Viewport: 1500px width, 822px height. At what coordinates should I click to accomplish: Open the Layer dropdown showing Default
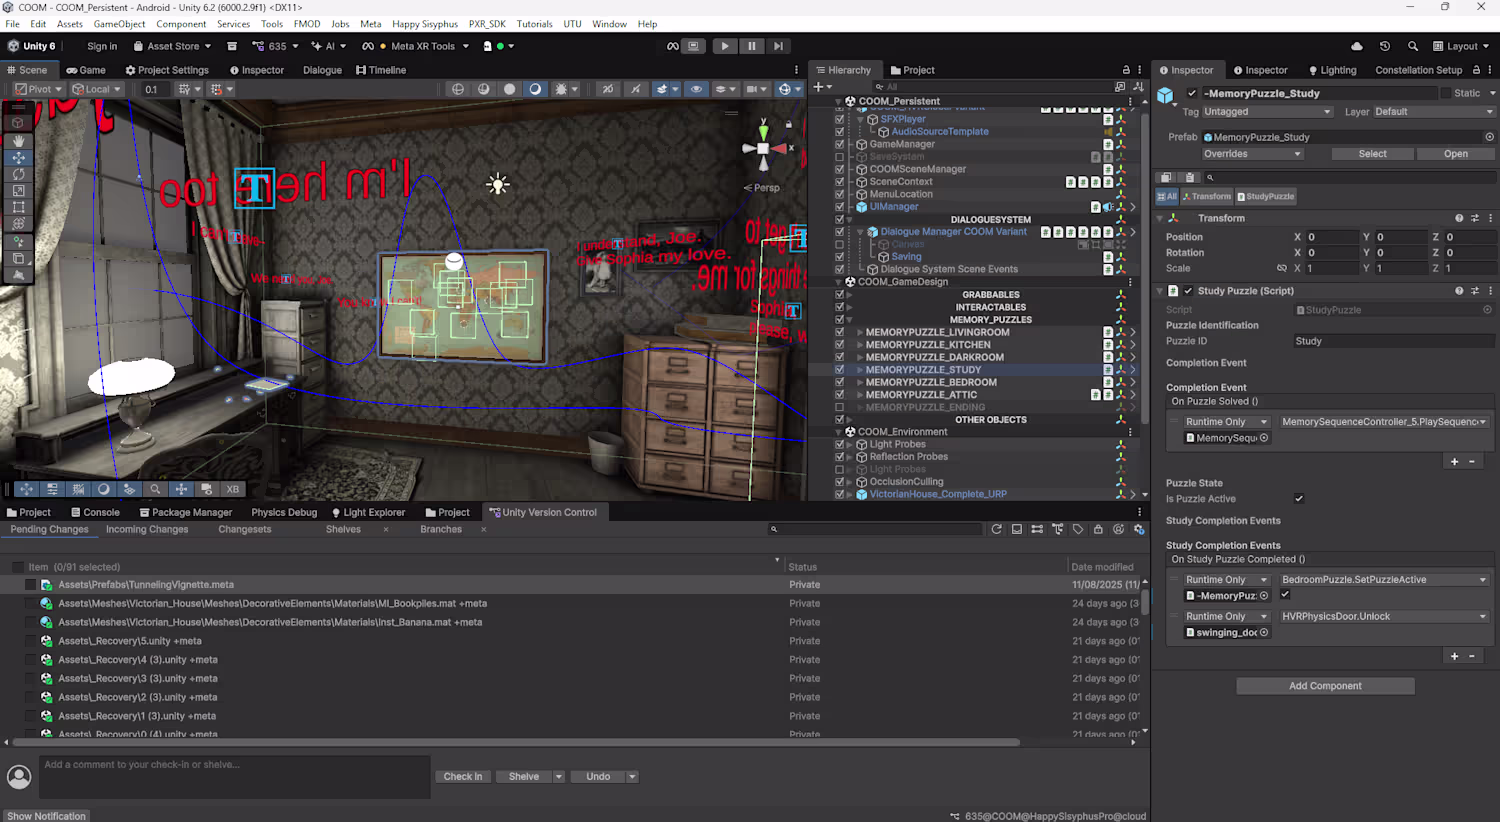coord(1434,112)
